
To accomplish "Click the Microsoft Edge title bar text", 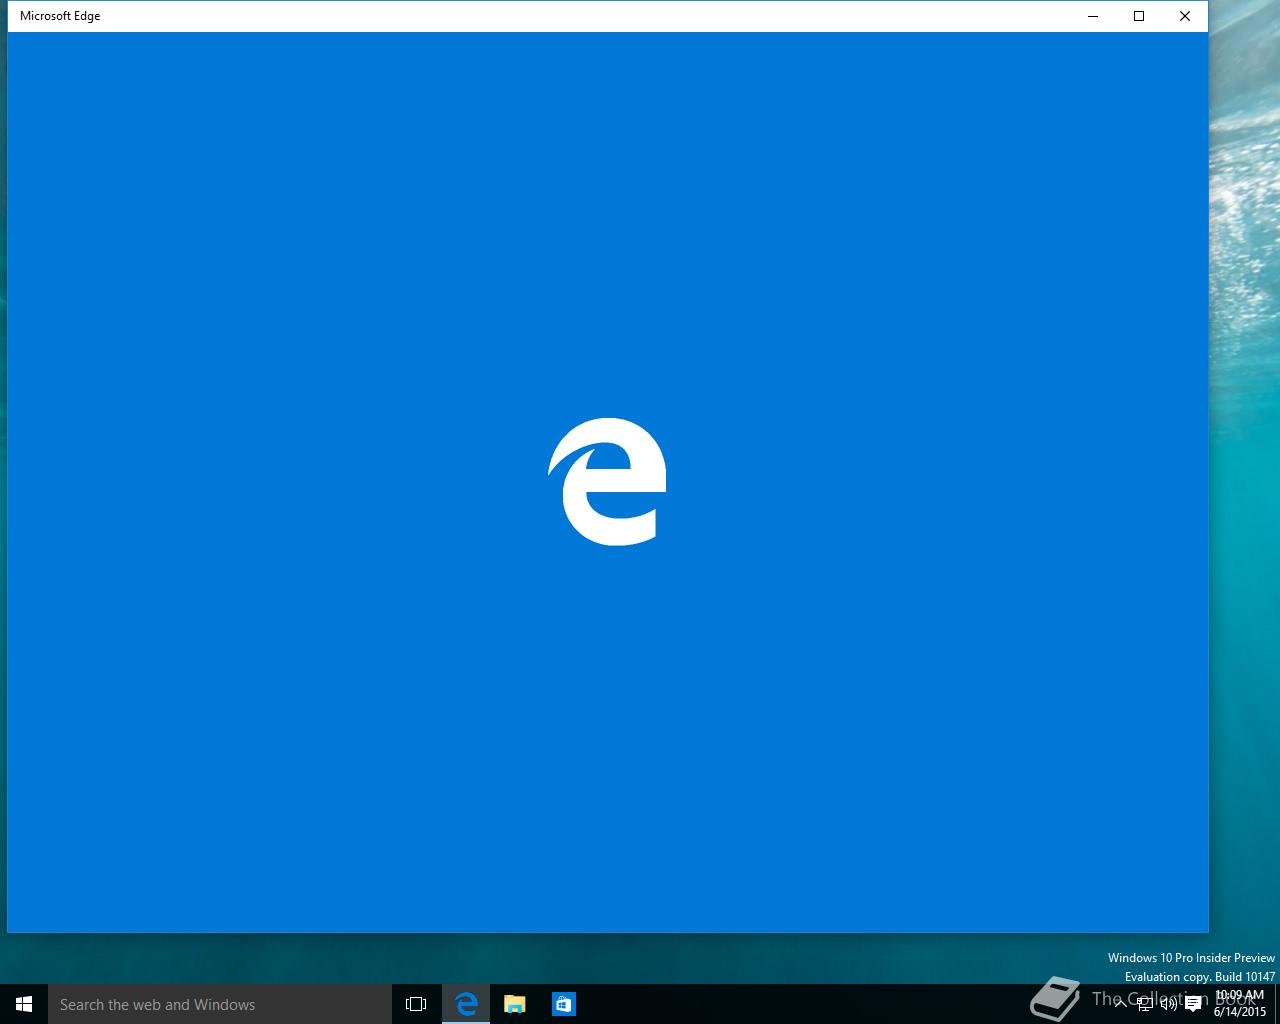I will [x=60, y=16].
